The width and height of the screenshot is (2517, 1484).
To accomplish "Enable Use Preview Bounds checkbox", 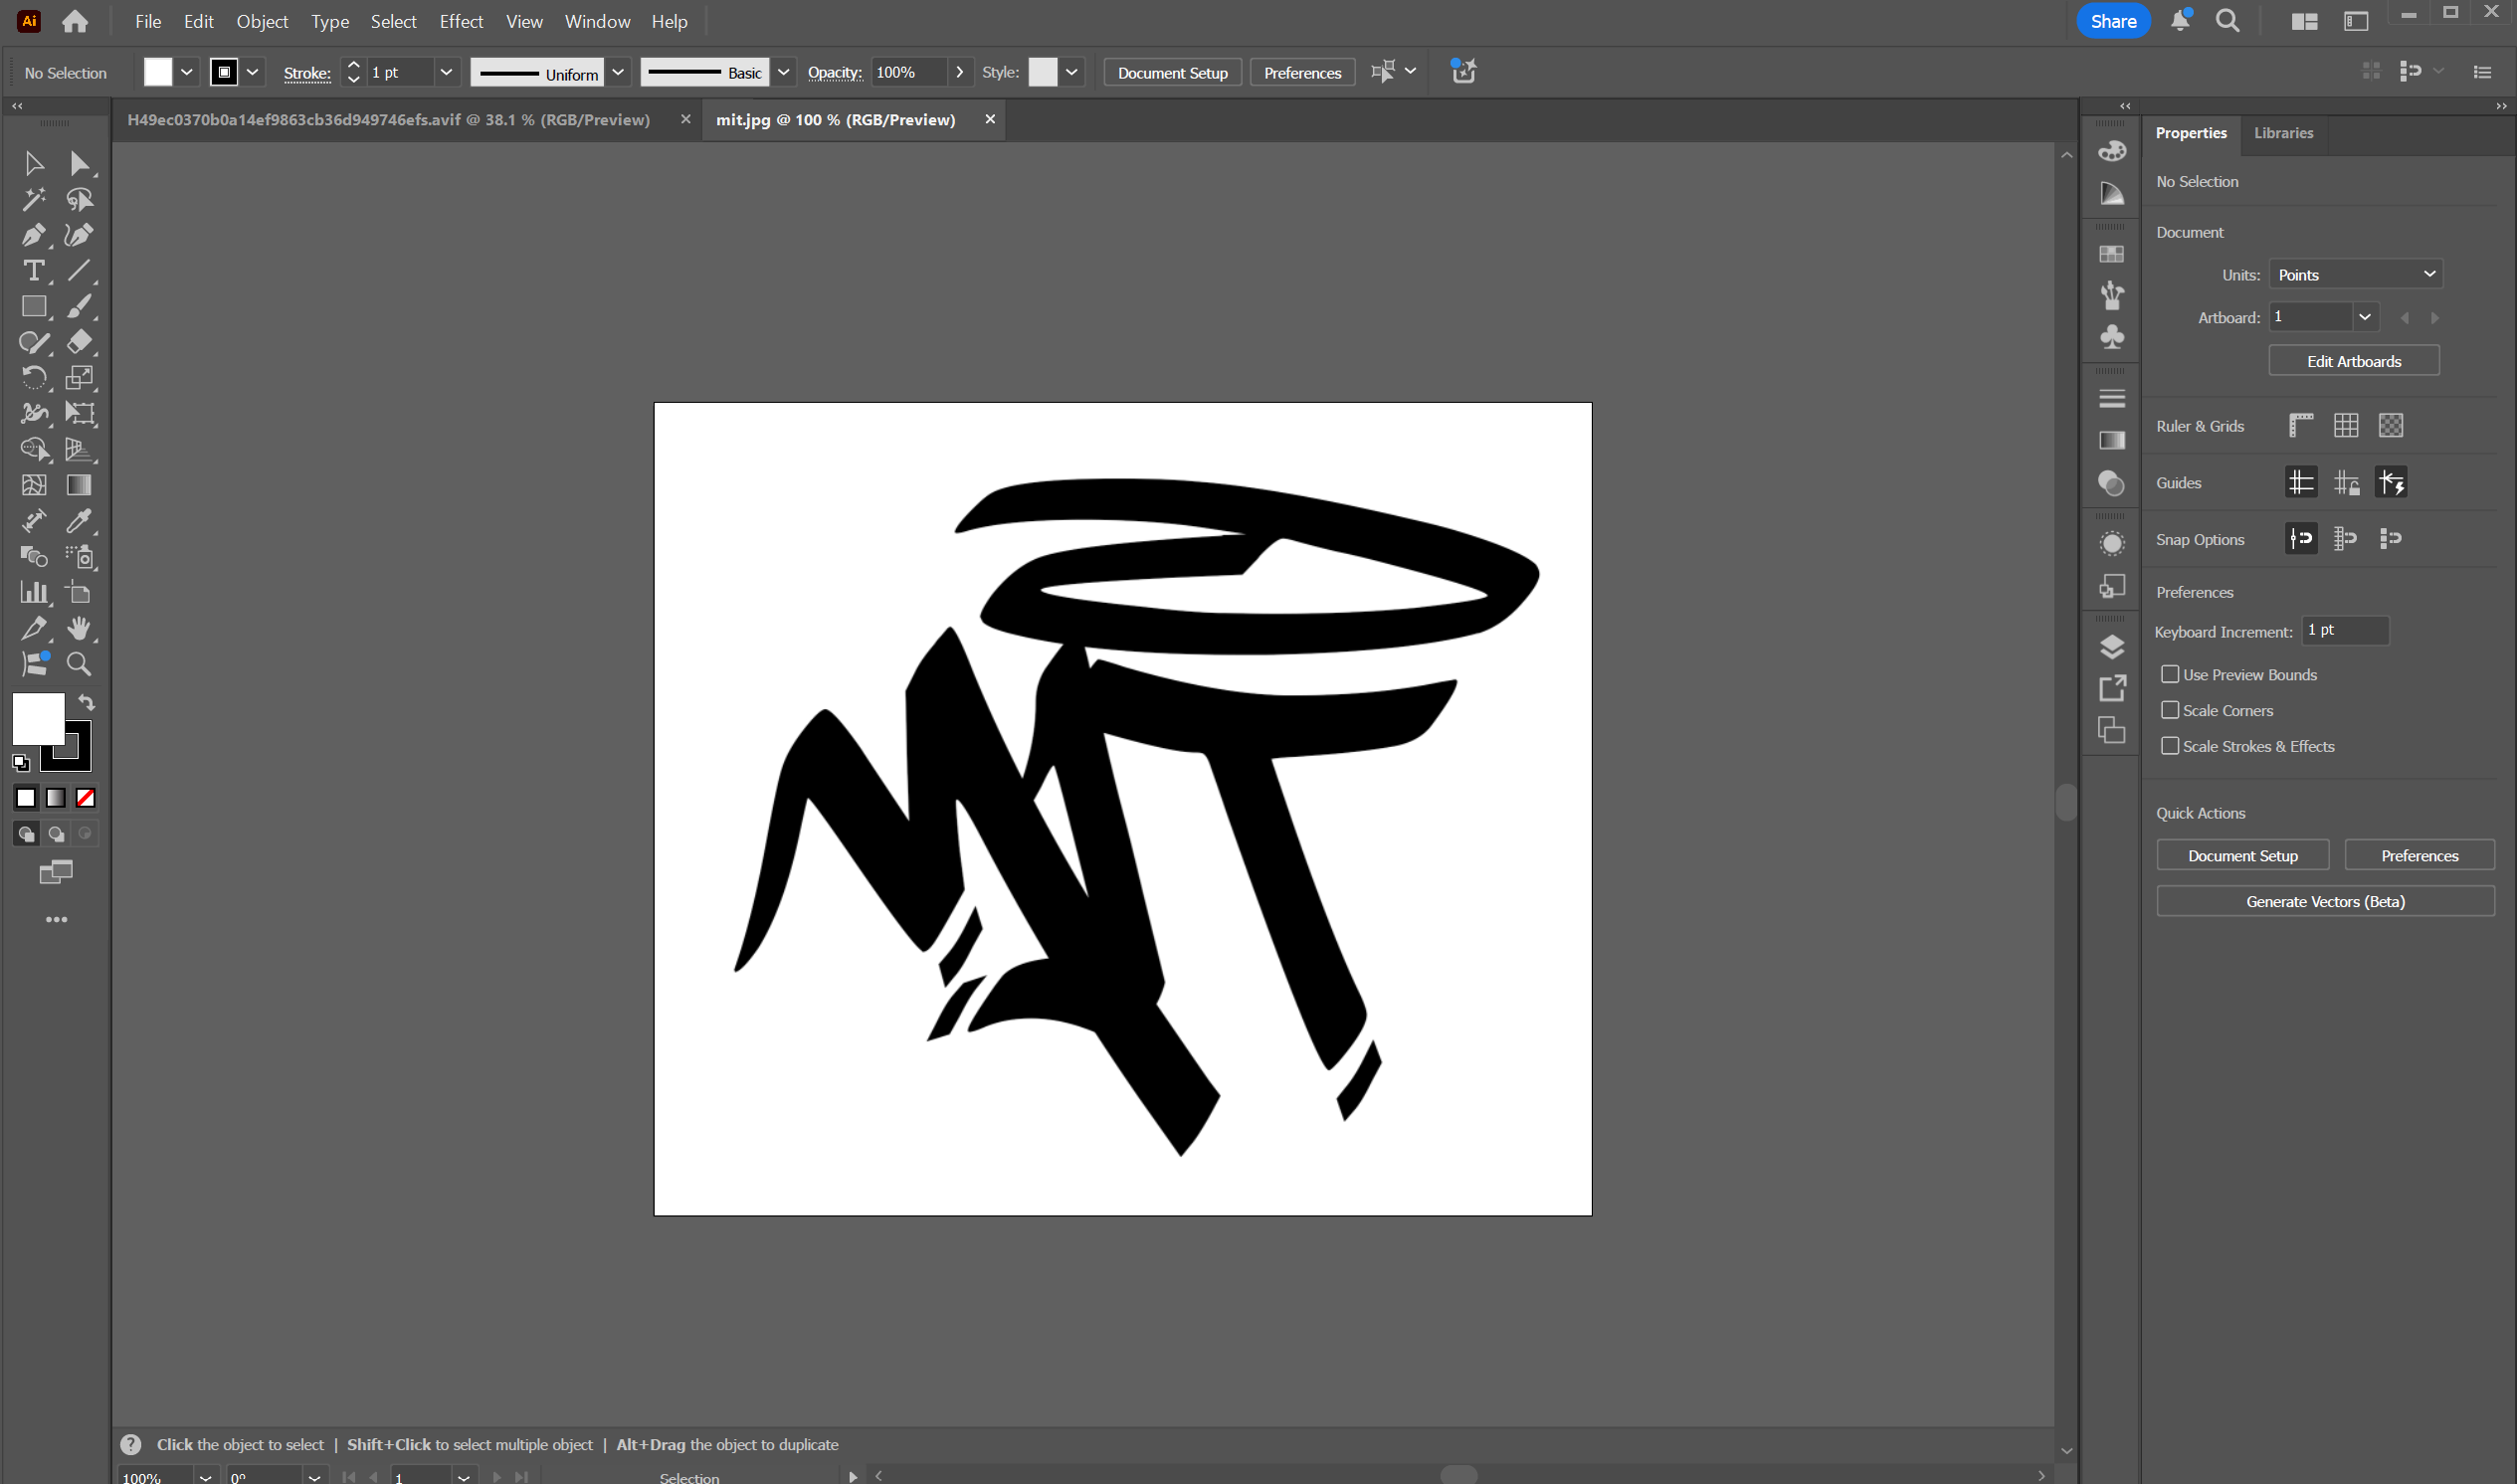I will pos(2169,675).
